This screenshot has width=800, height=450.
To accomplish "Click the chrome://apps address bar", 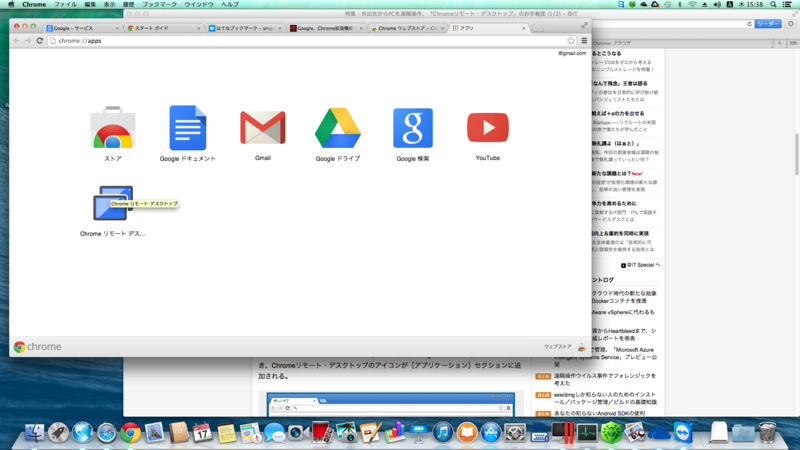I will pos(312,40).
